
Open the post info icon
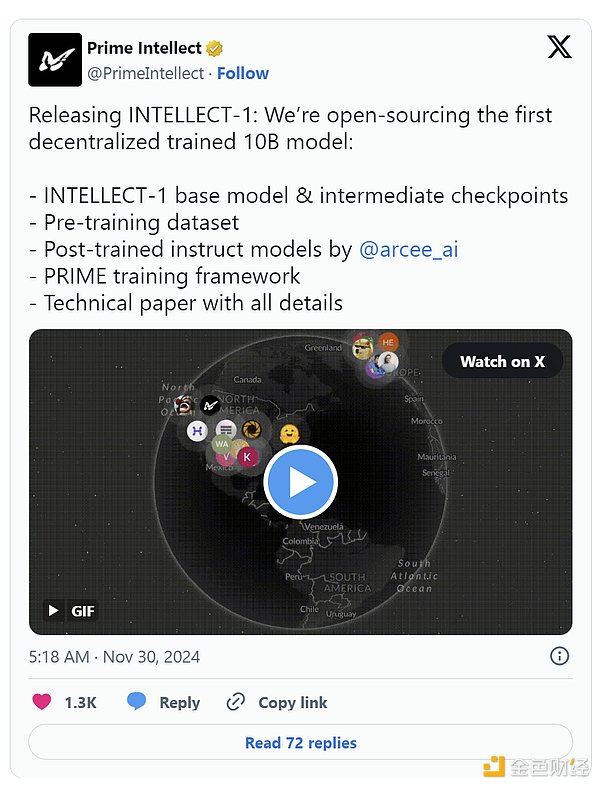560,656
